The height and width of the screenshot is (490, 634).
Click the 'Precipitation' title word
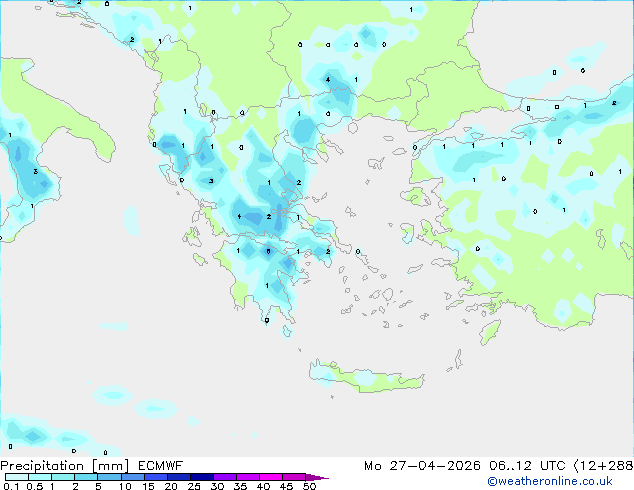pos(42,466)
